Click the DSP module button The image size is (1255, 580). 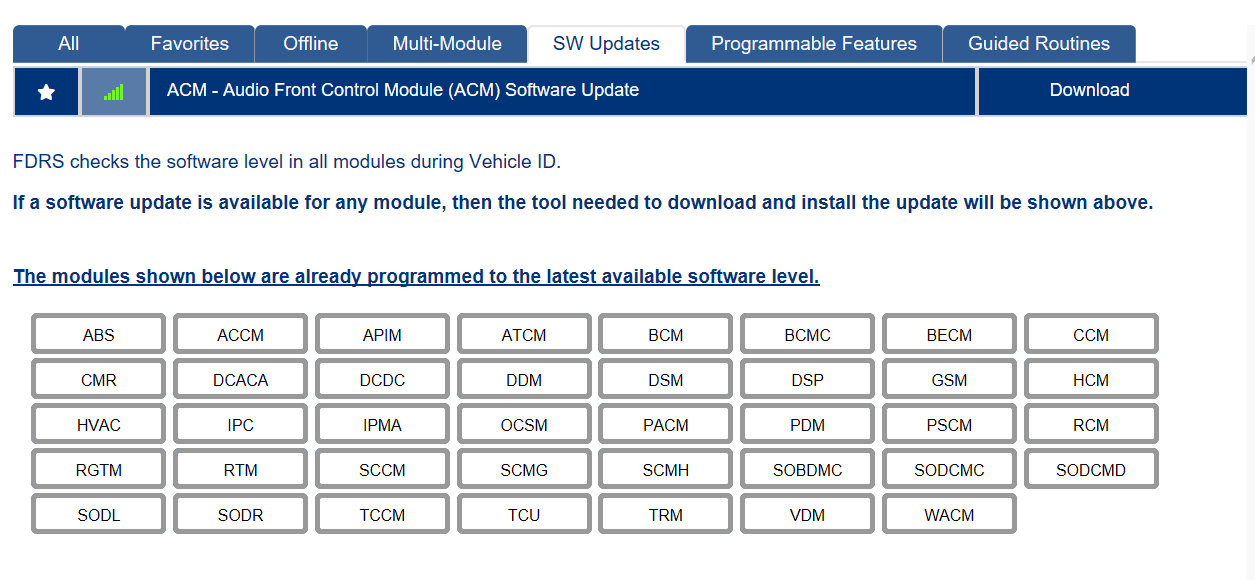point(807,379)
